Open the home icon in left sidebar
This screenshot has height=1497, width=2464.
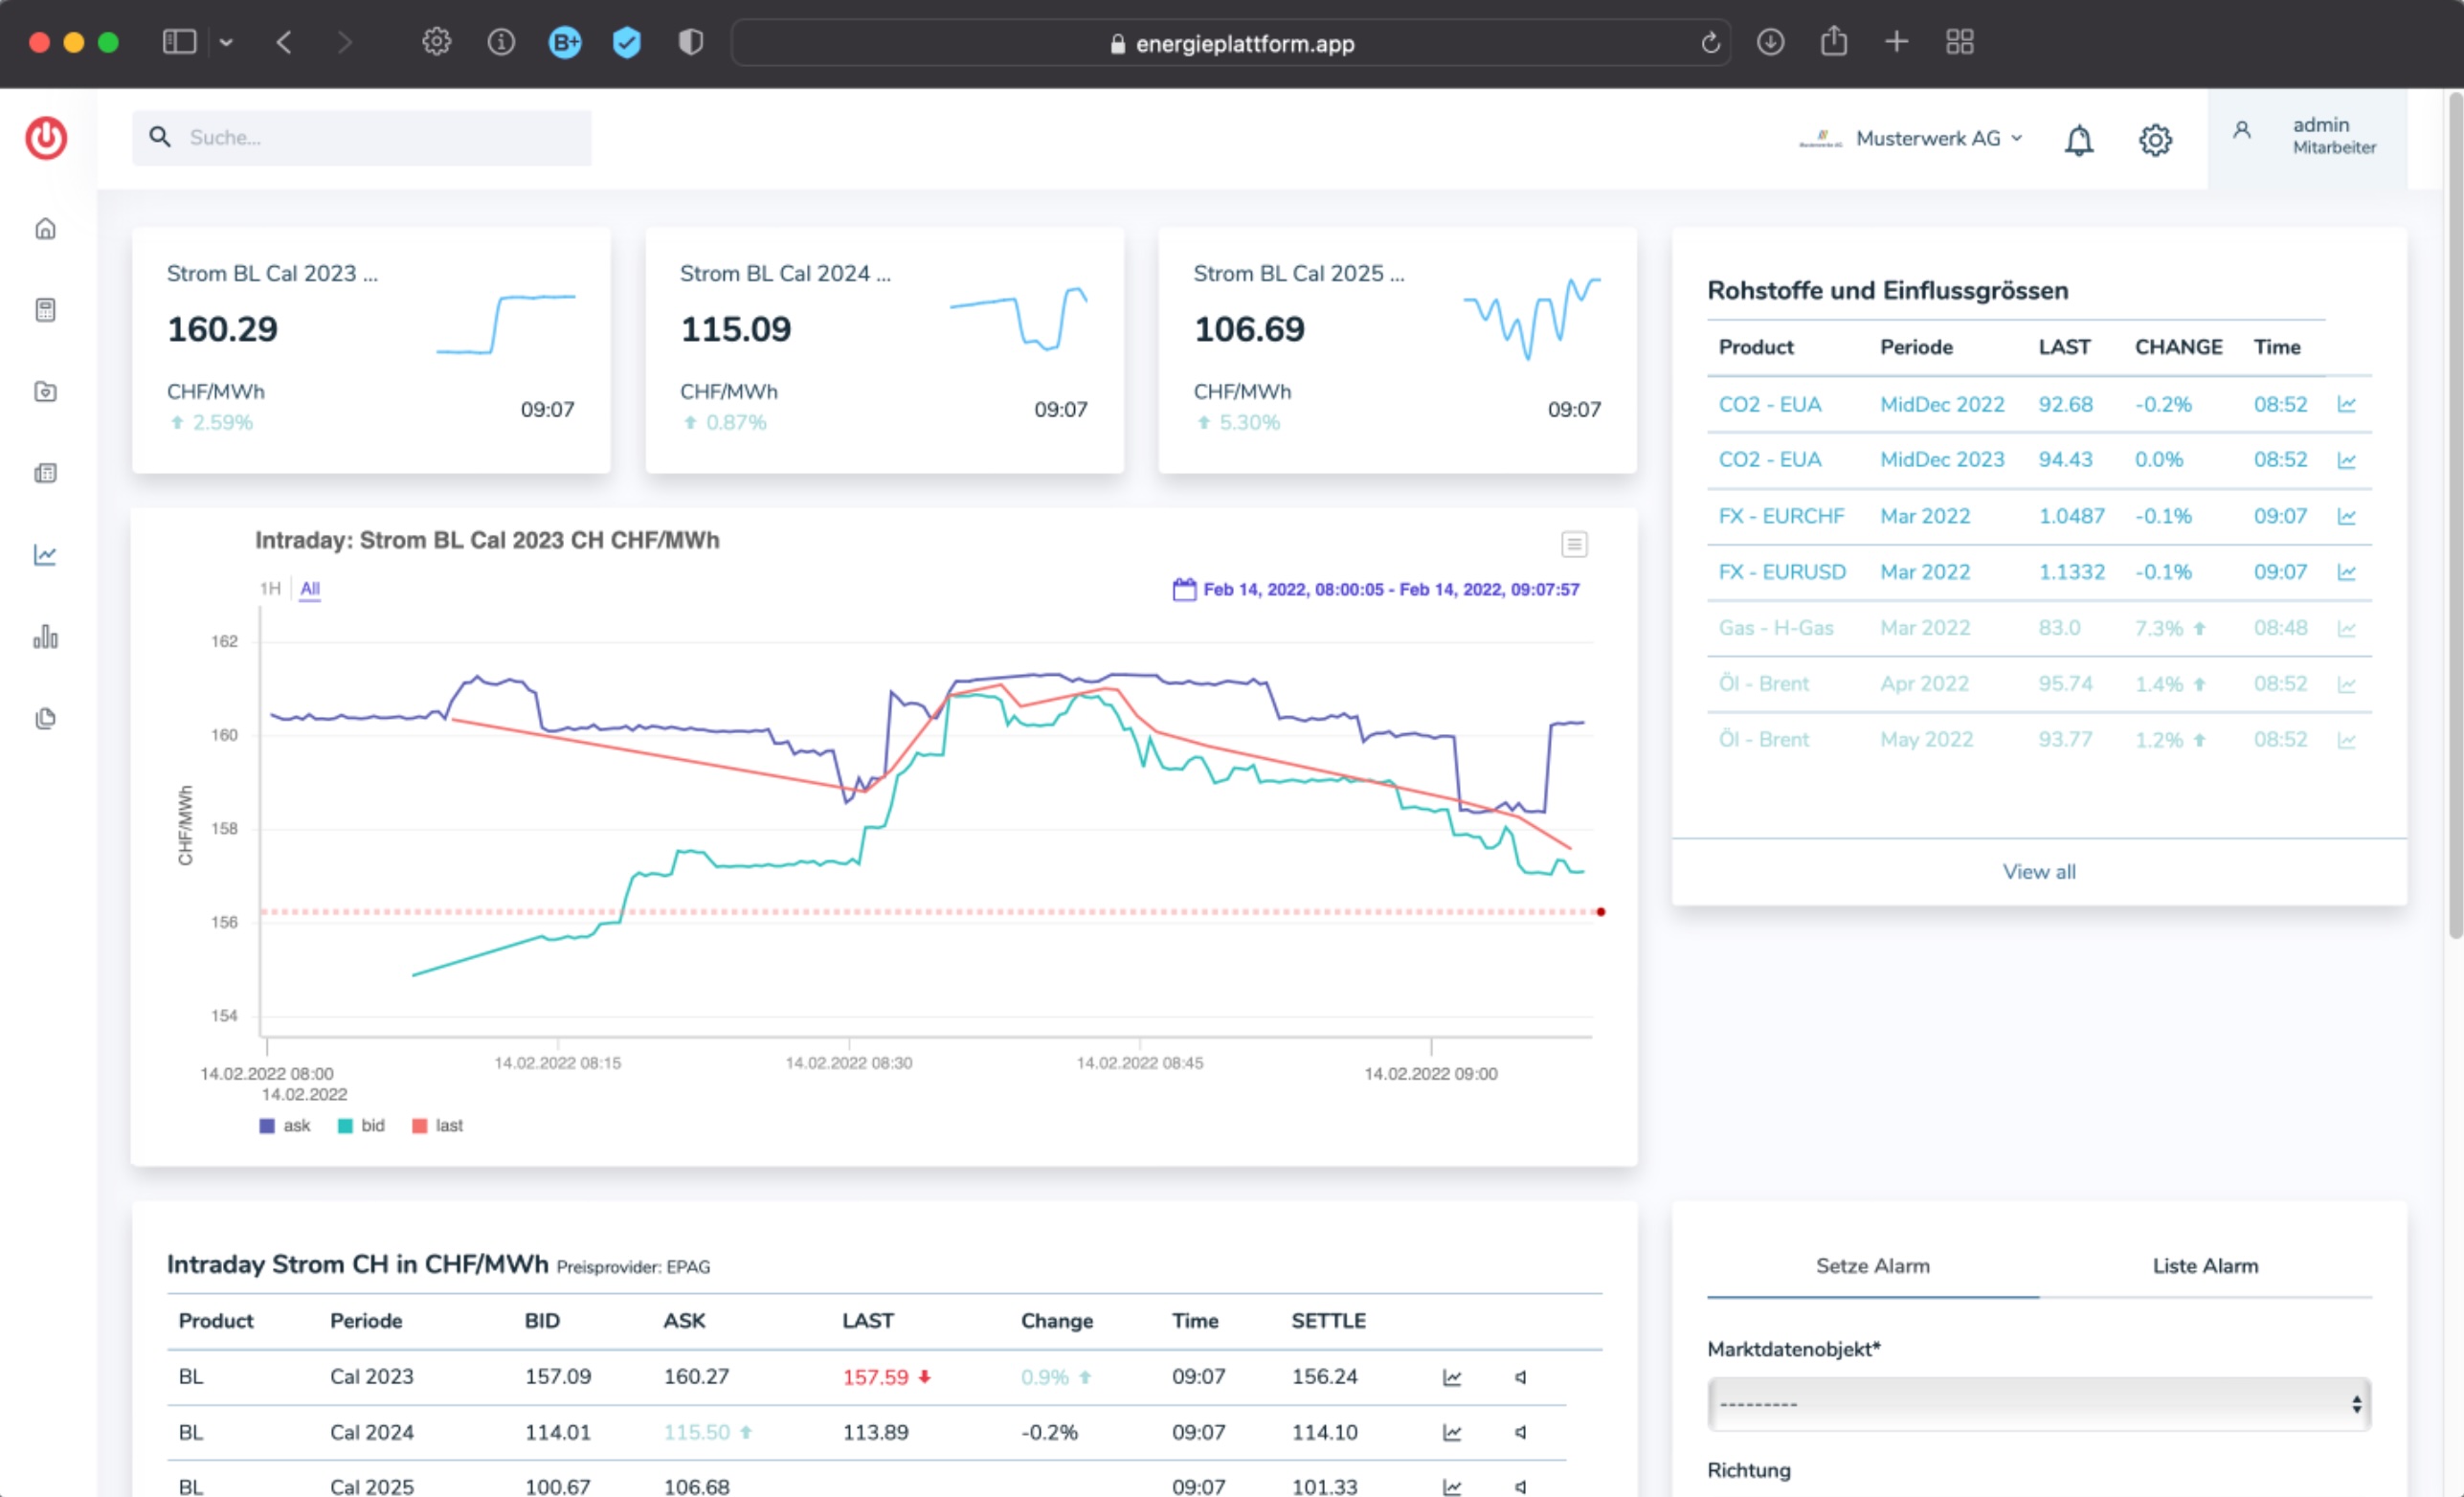pos(45,229)
